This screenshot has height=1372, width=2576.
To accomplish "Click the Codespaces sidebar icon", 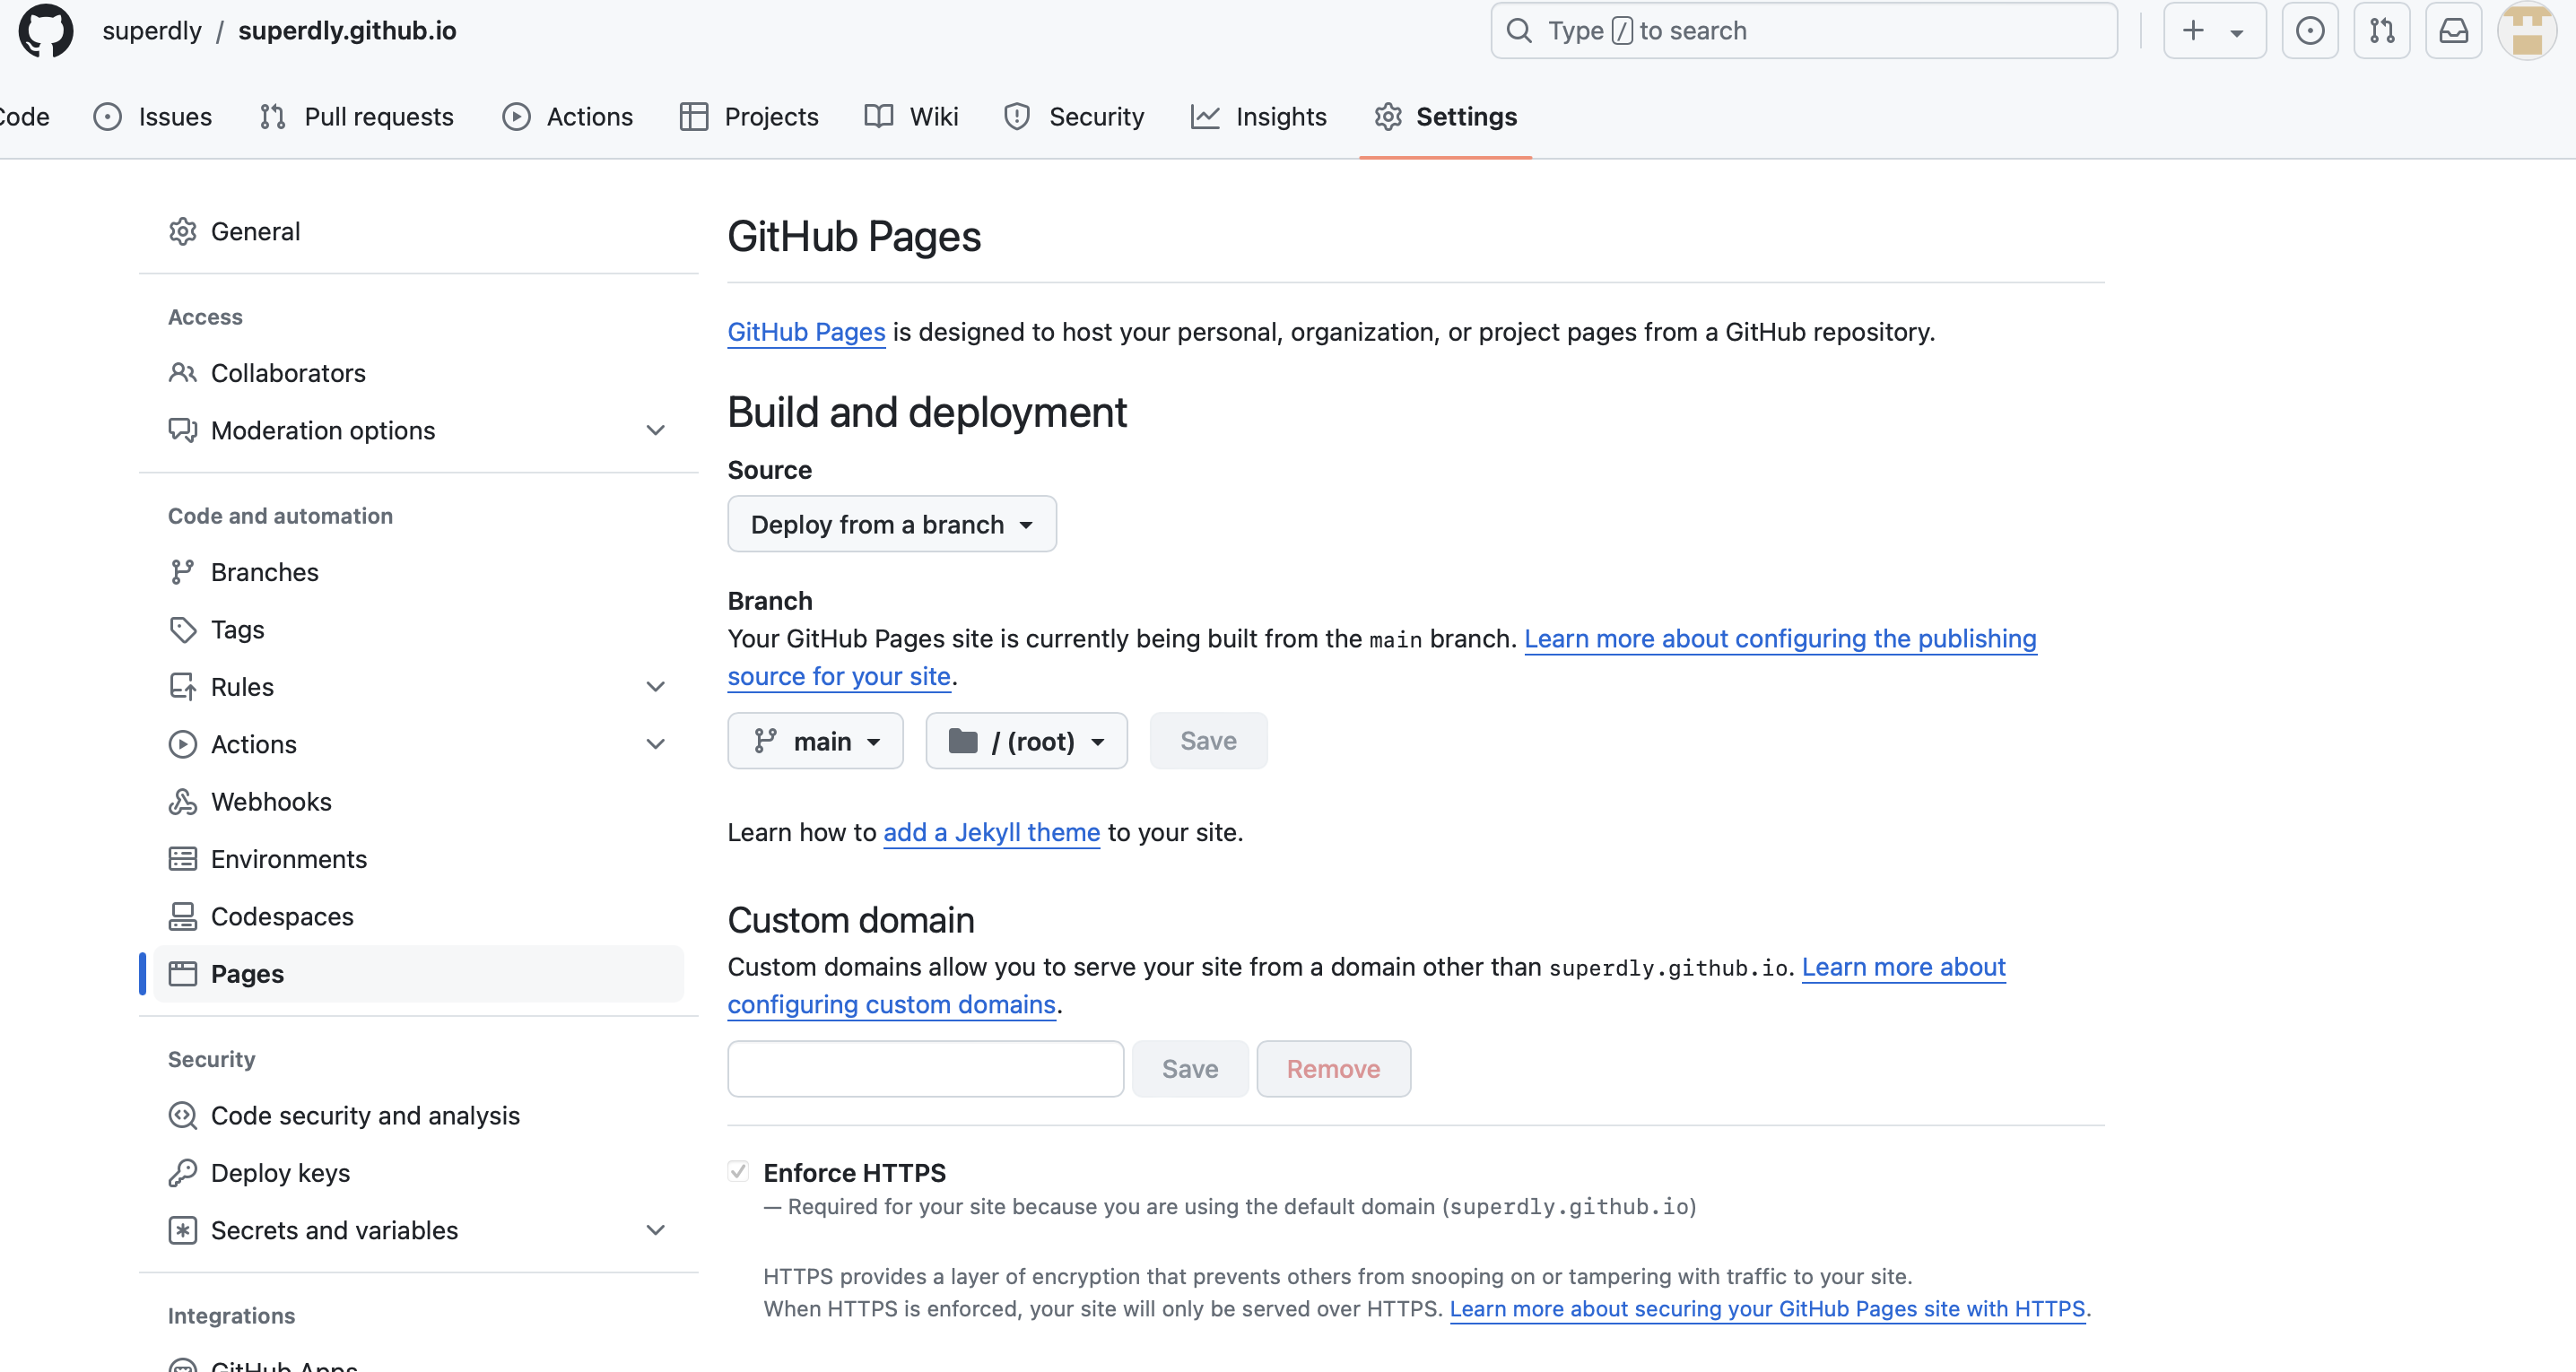I will pos(182,917).
